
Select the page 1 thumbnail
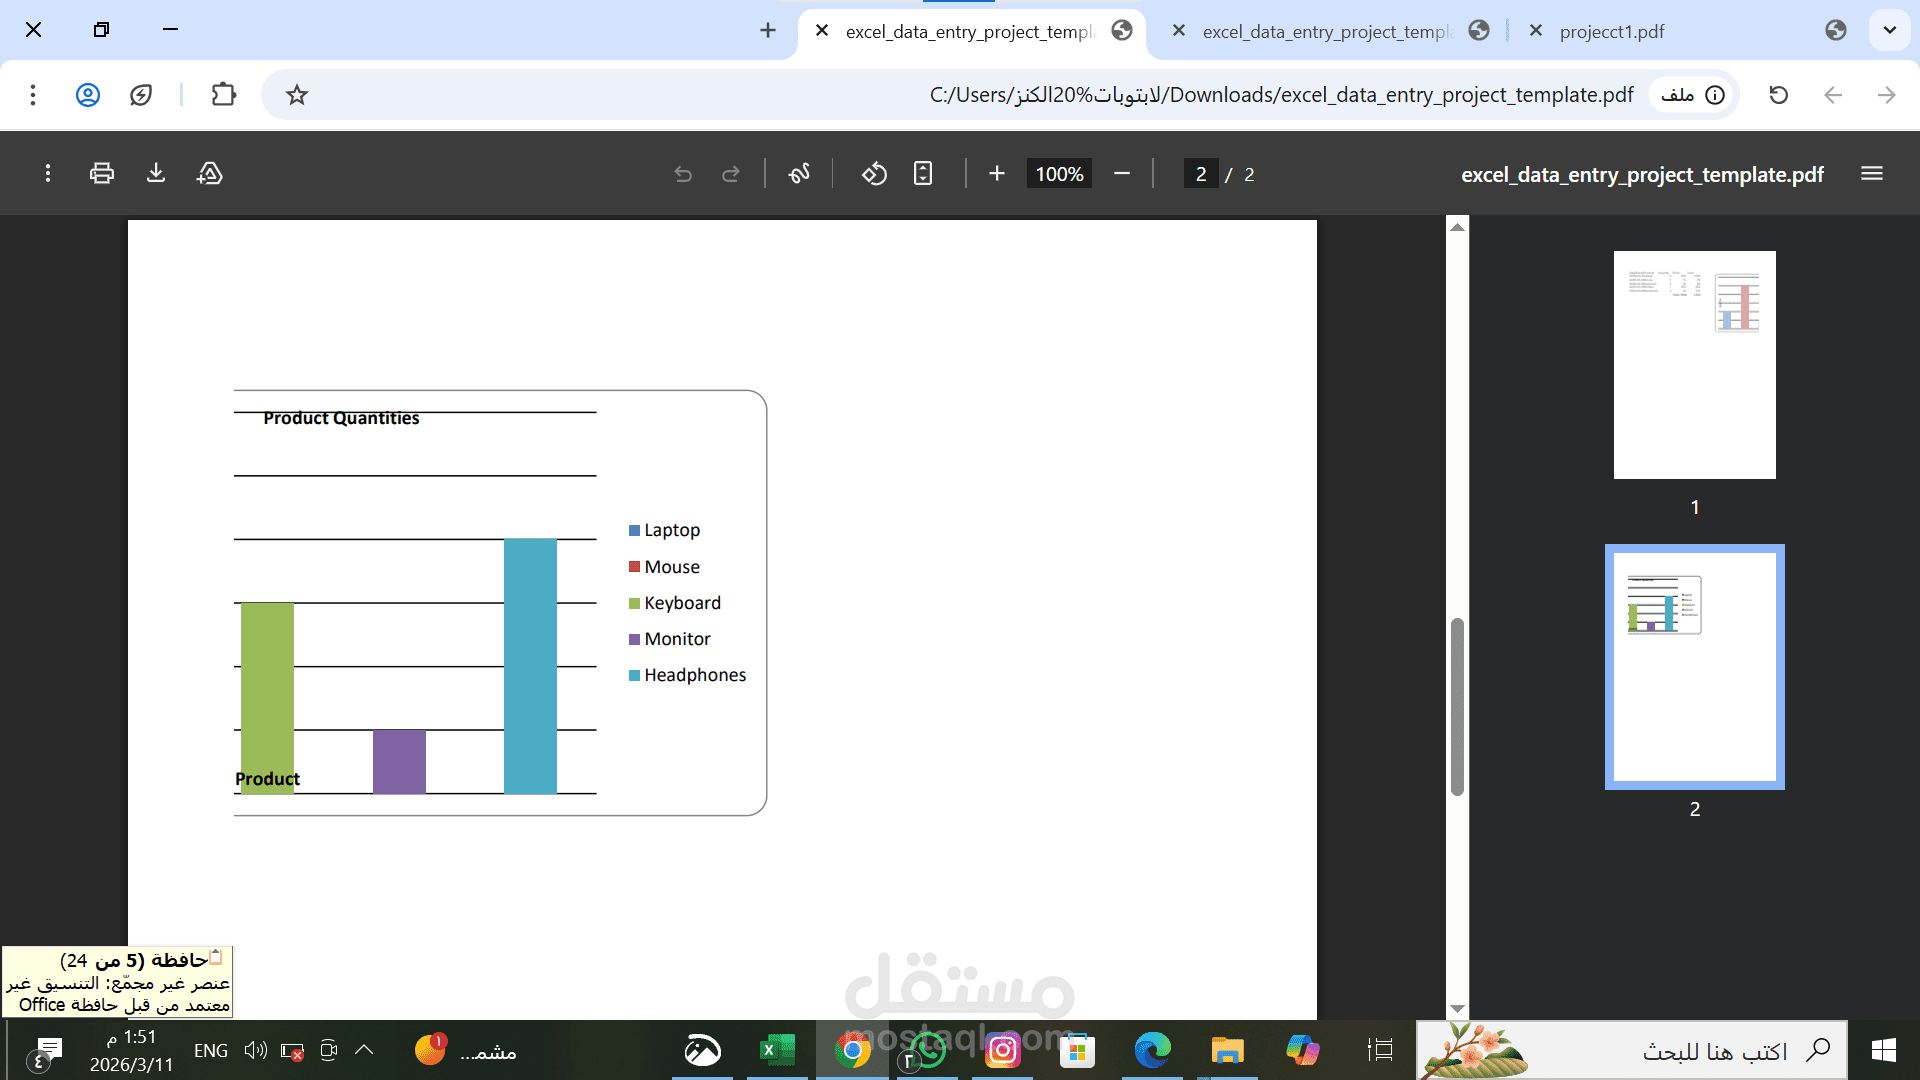(1694, 364)
